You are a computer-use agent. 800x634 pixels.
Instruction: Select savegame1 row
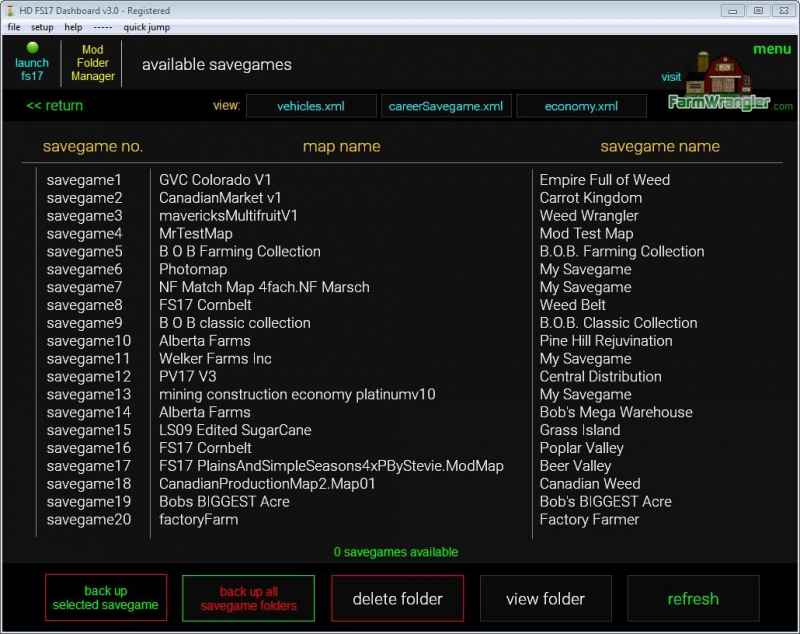click(x=84, y=180)
